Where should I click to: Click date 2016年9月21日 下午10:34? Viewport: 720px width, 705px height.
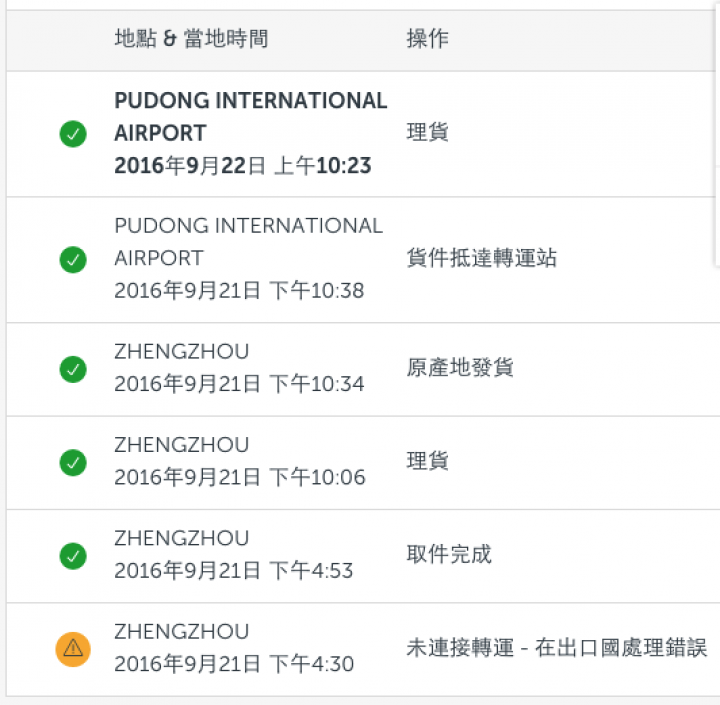pyautogui.click(x=239, y=384)
